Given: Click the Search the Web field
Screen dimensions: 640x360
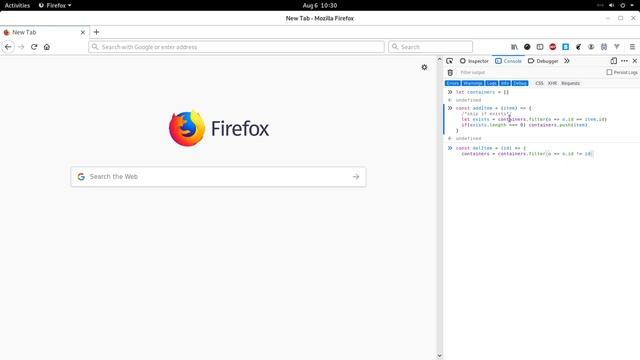Looking at the screenshot, I should [x=218, y=177].
